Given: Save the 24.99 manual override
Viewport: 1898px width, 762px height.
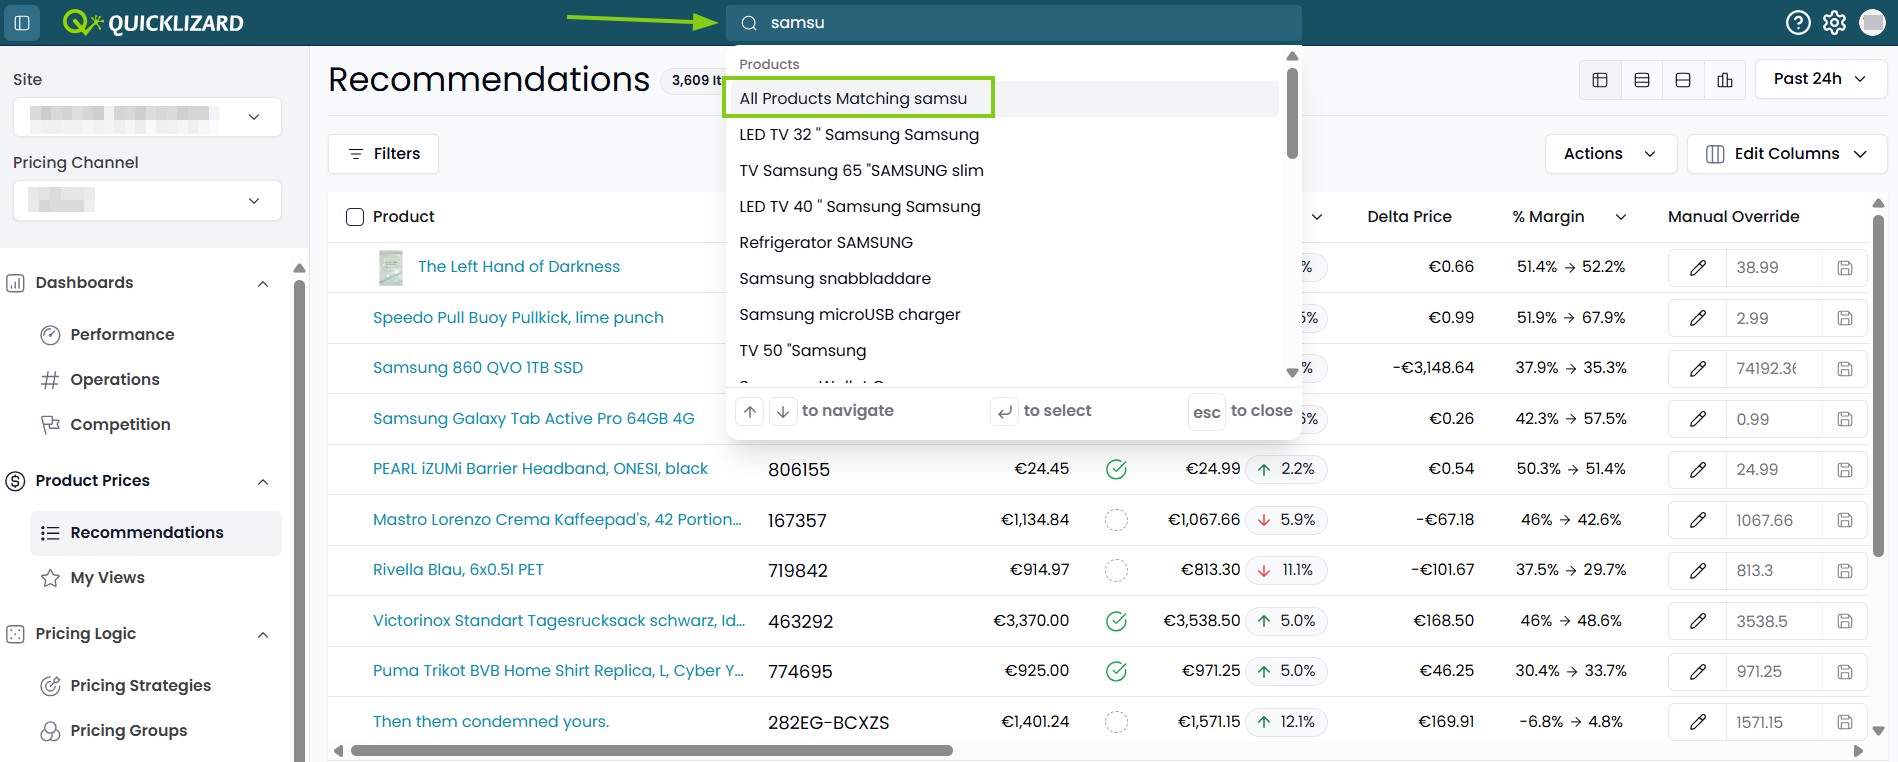Looking at the screenshot, I should 1845,470.
